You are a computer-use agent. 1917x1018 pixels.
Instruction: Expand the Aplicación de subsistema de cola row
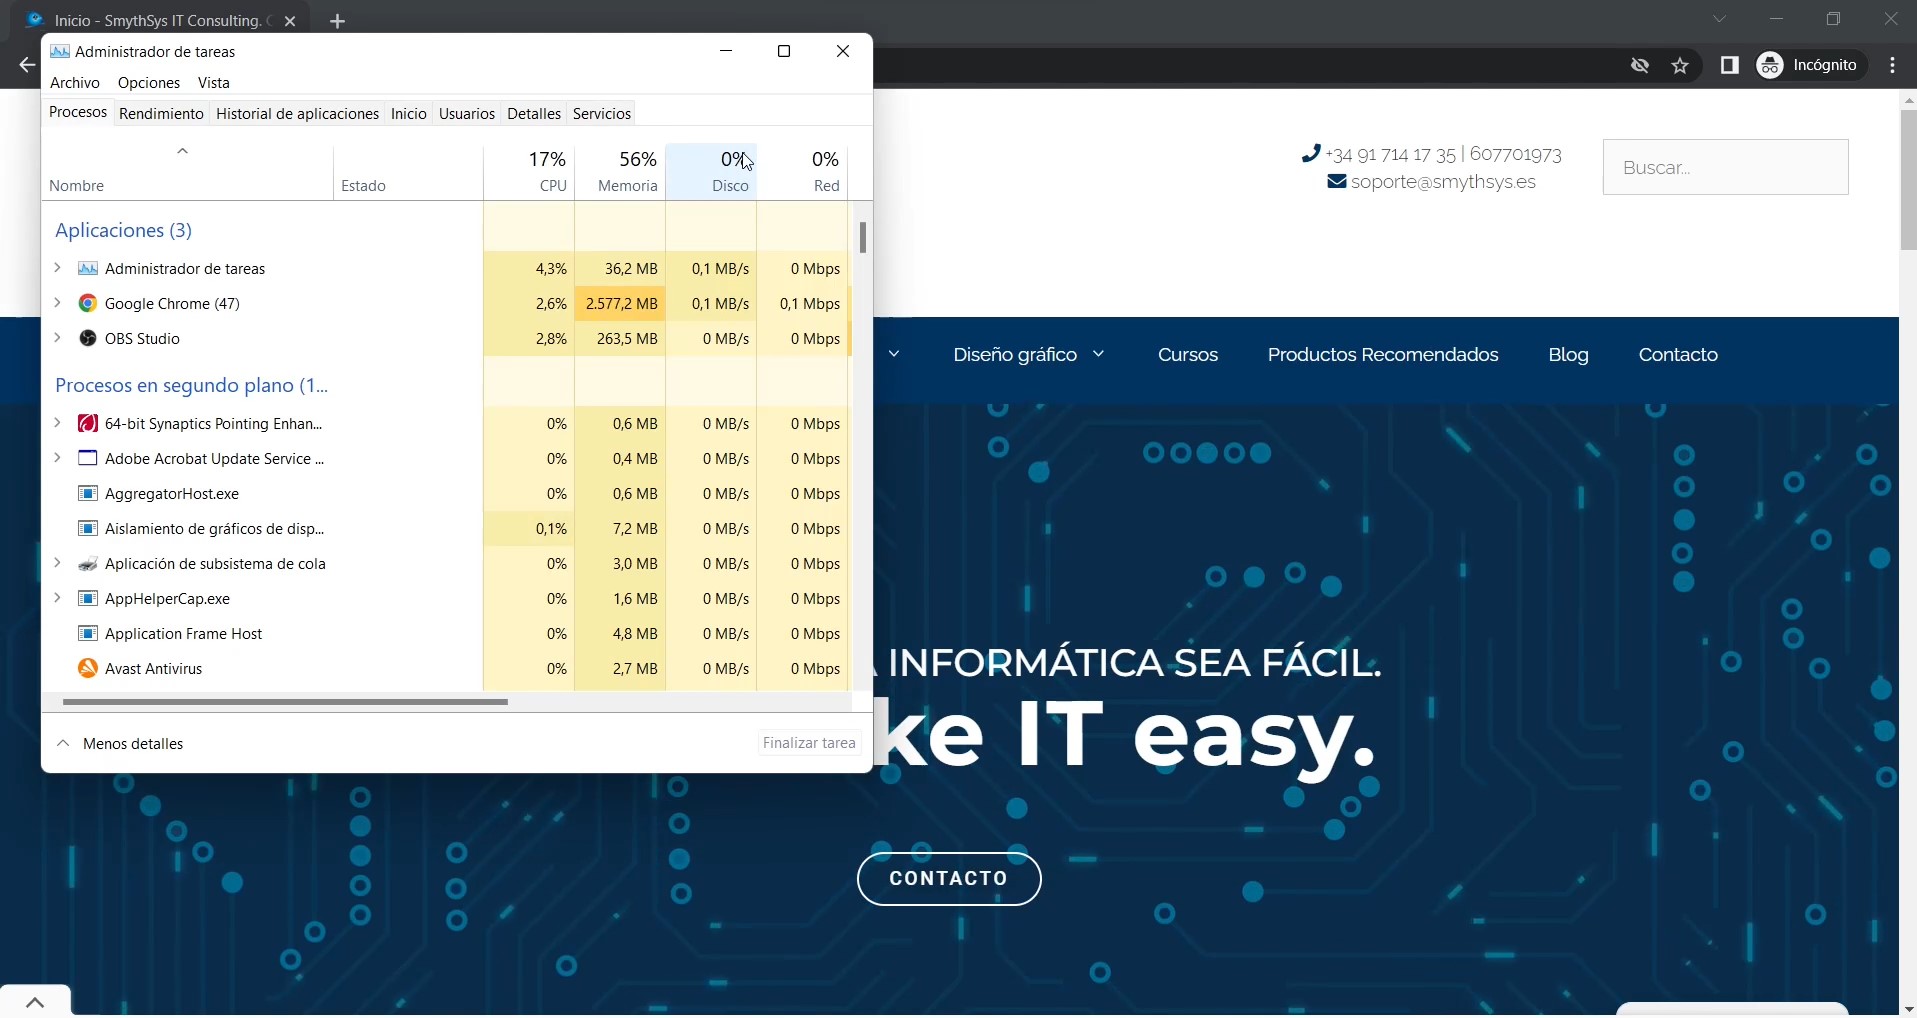pos(57,563)
